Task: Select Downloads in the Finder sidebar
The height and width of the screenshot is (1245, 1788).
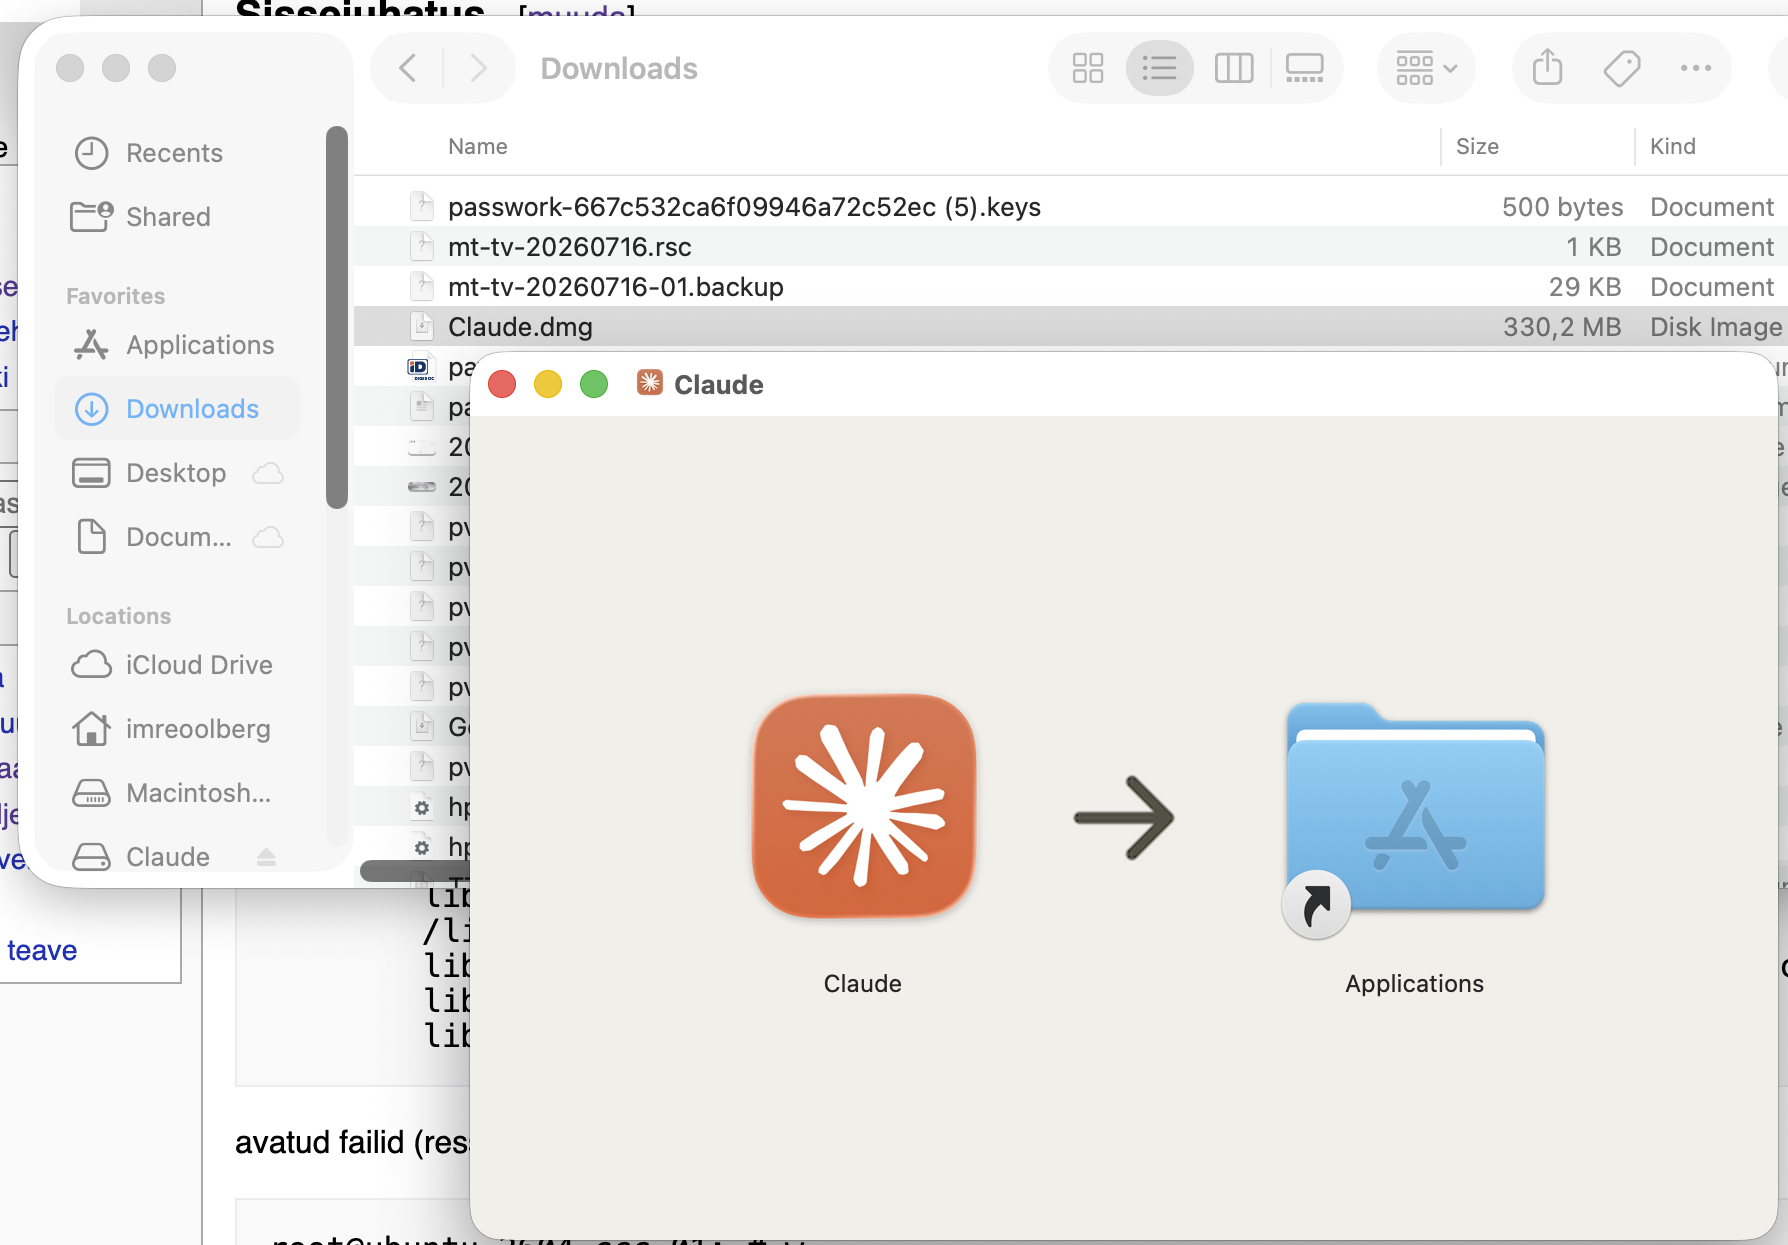Action: coord(177,409)
